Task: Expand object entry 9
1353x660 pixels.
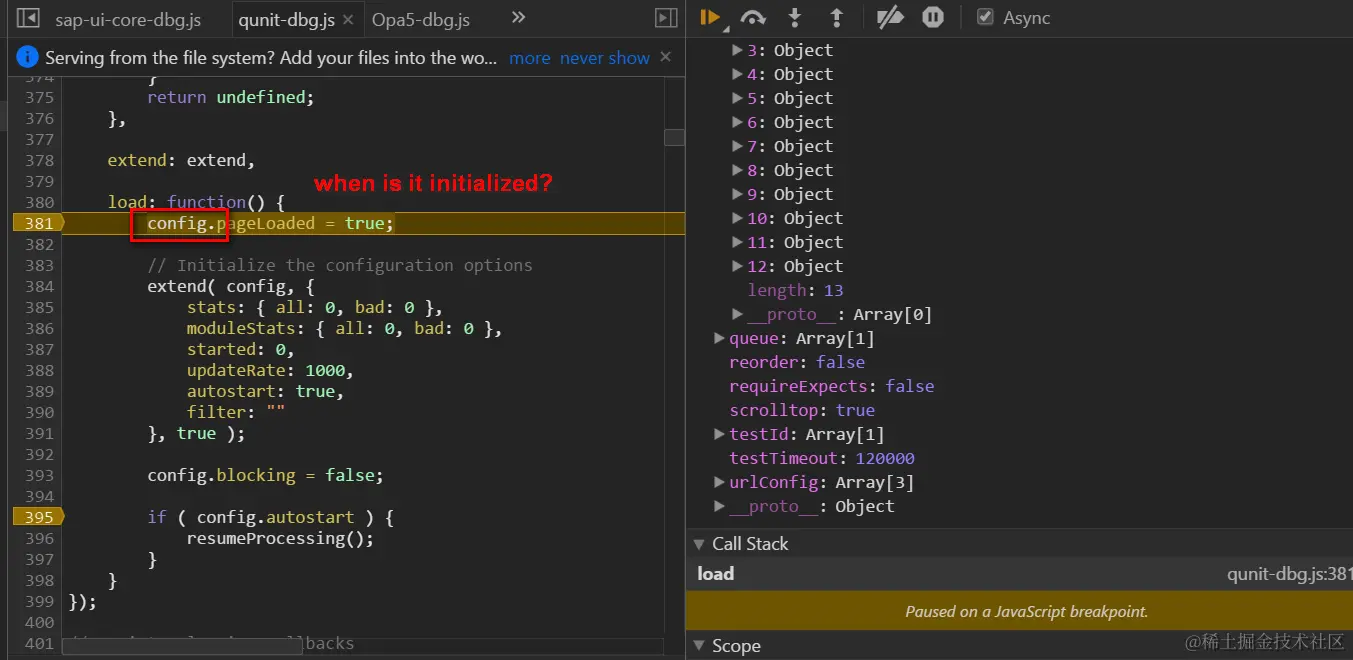Action: (737, 194)
